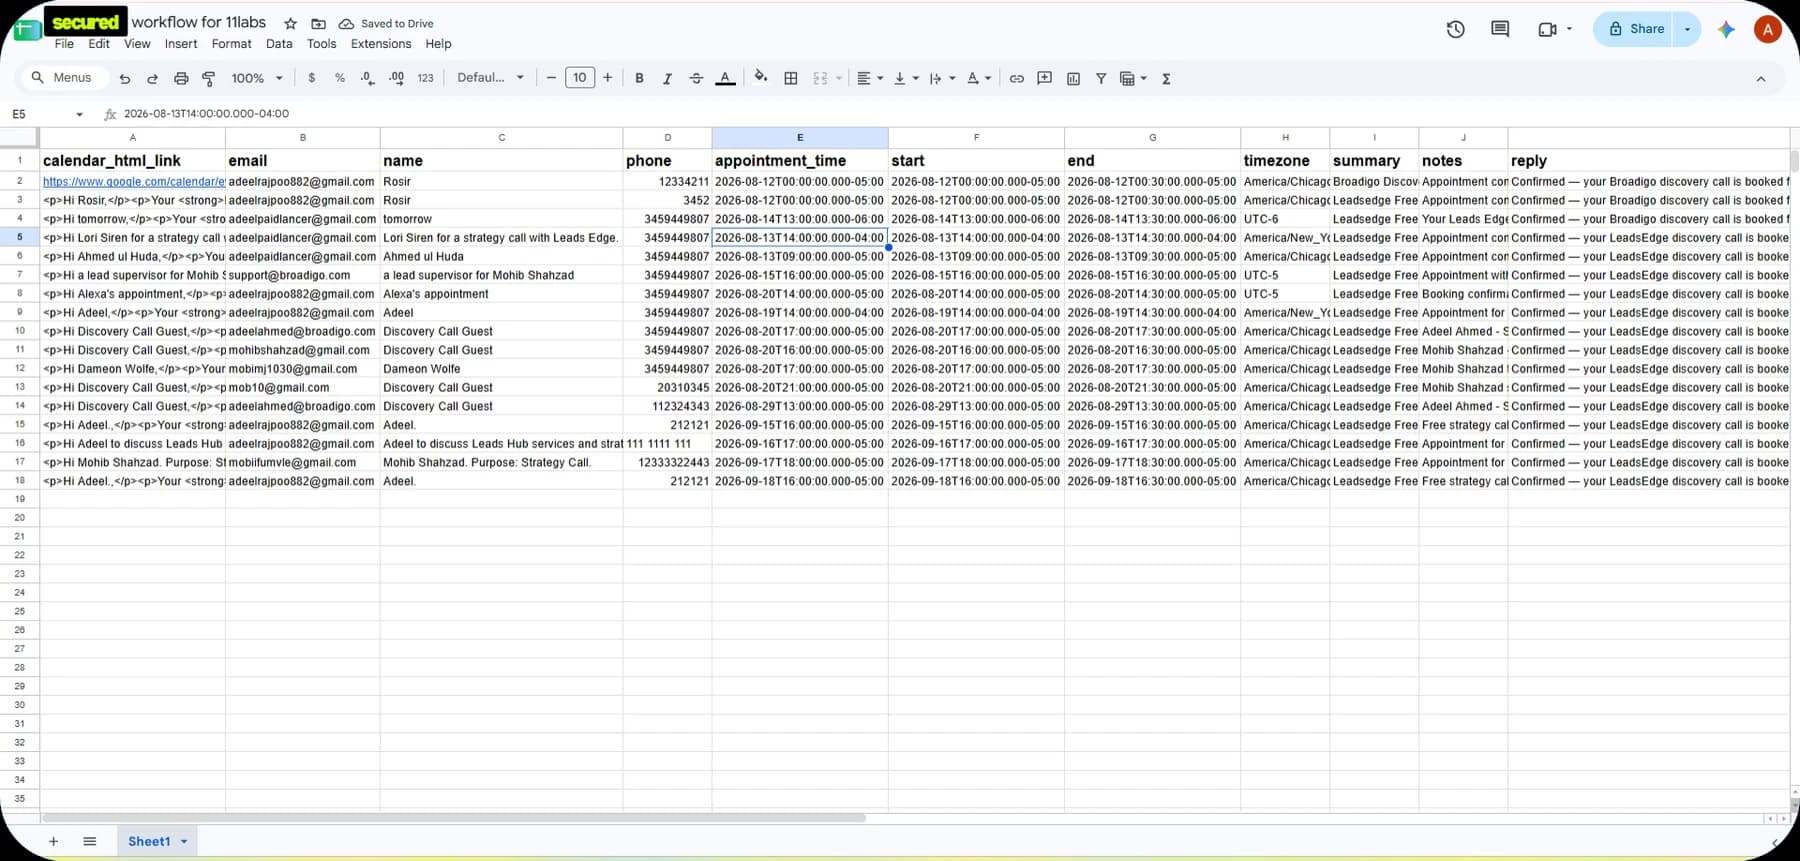Undo the last action
Screen dimensions: 1800x861
click(x=125, y=78)
